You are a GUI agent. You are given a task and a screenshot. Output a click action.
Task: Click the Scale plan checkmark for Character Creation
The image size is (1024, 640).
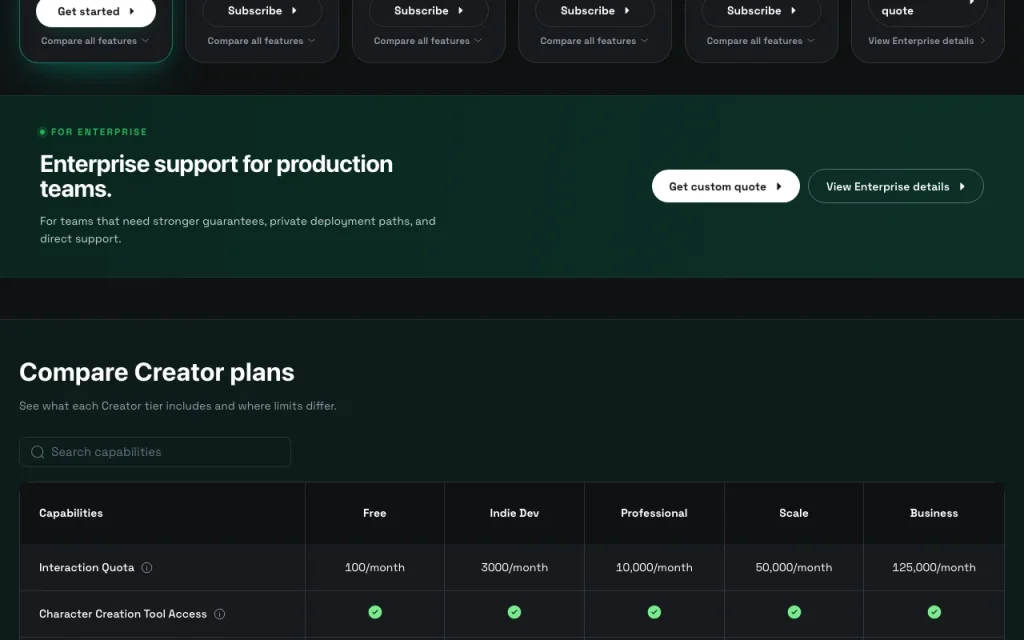[x=794, y=612]
